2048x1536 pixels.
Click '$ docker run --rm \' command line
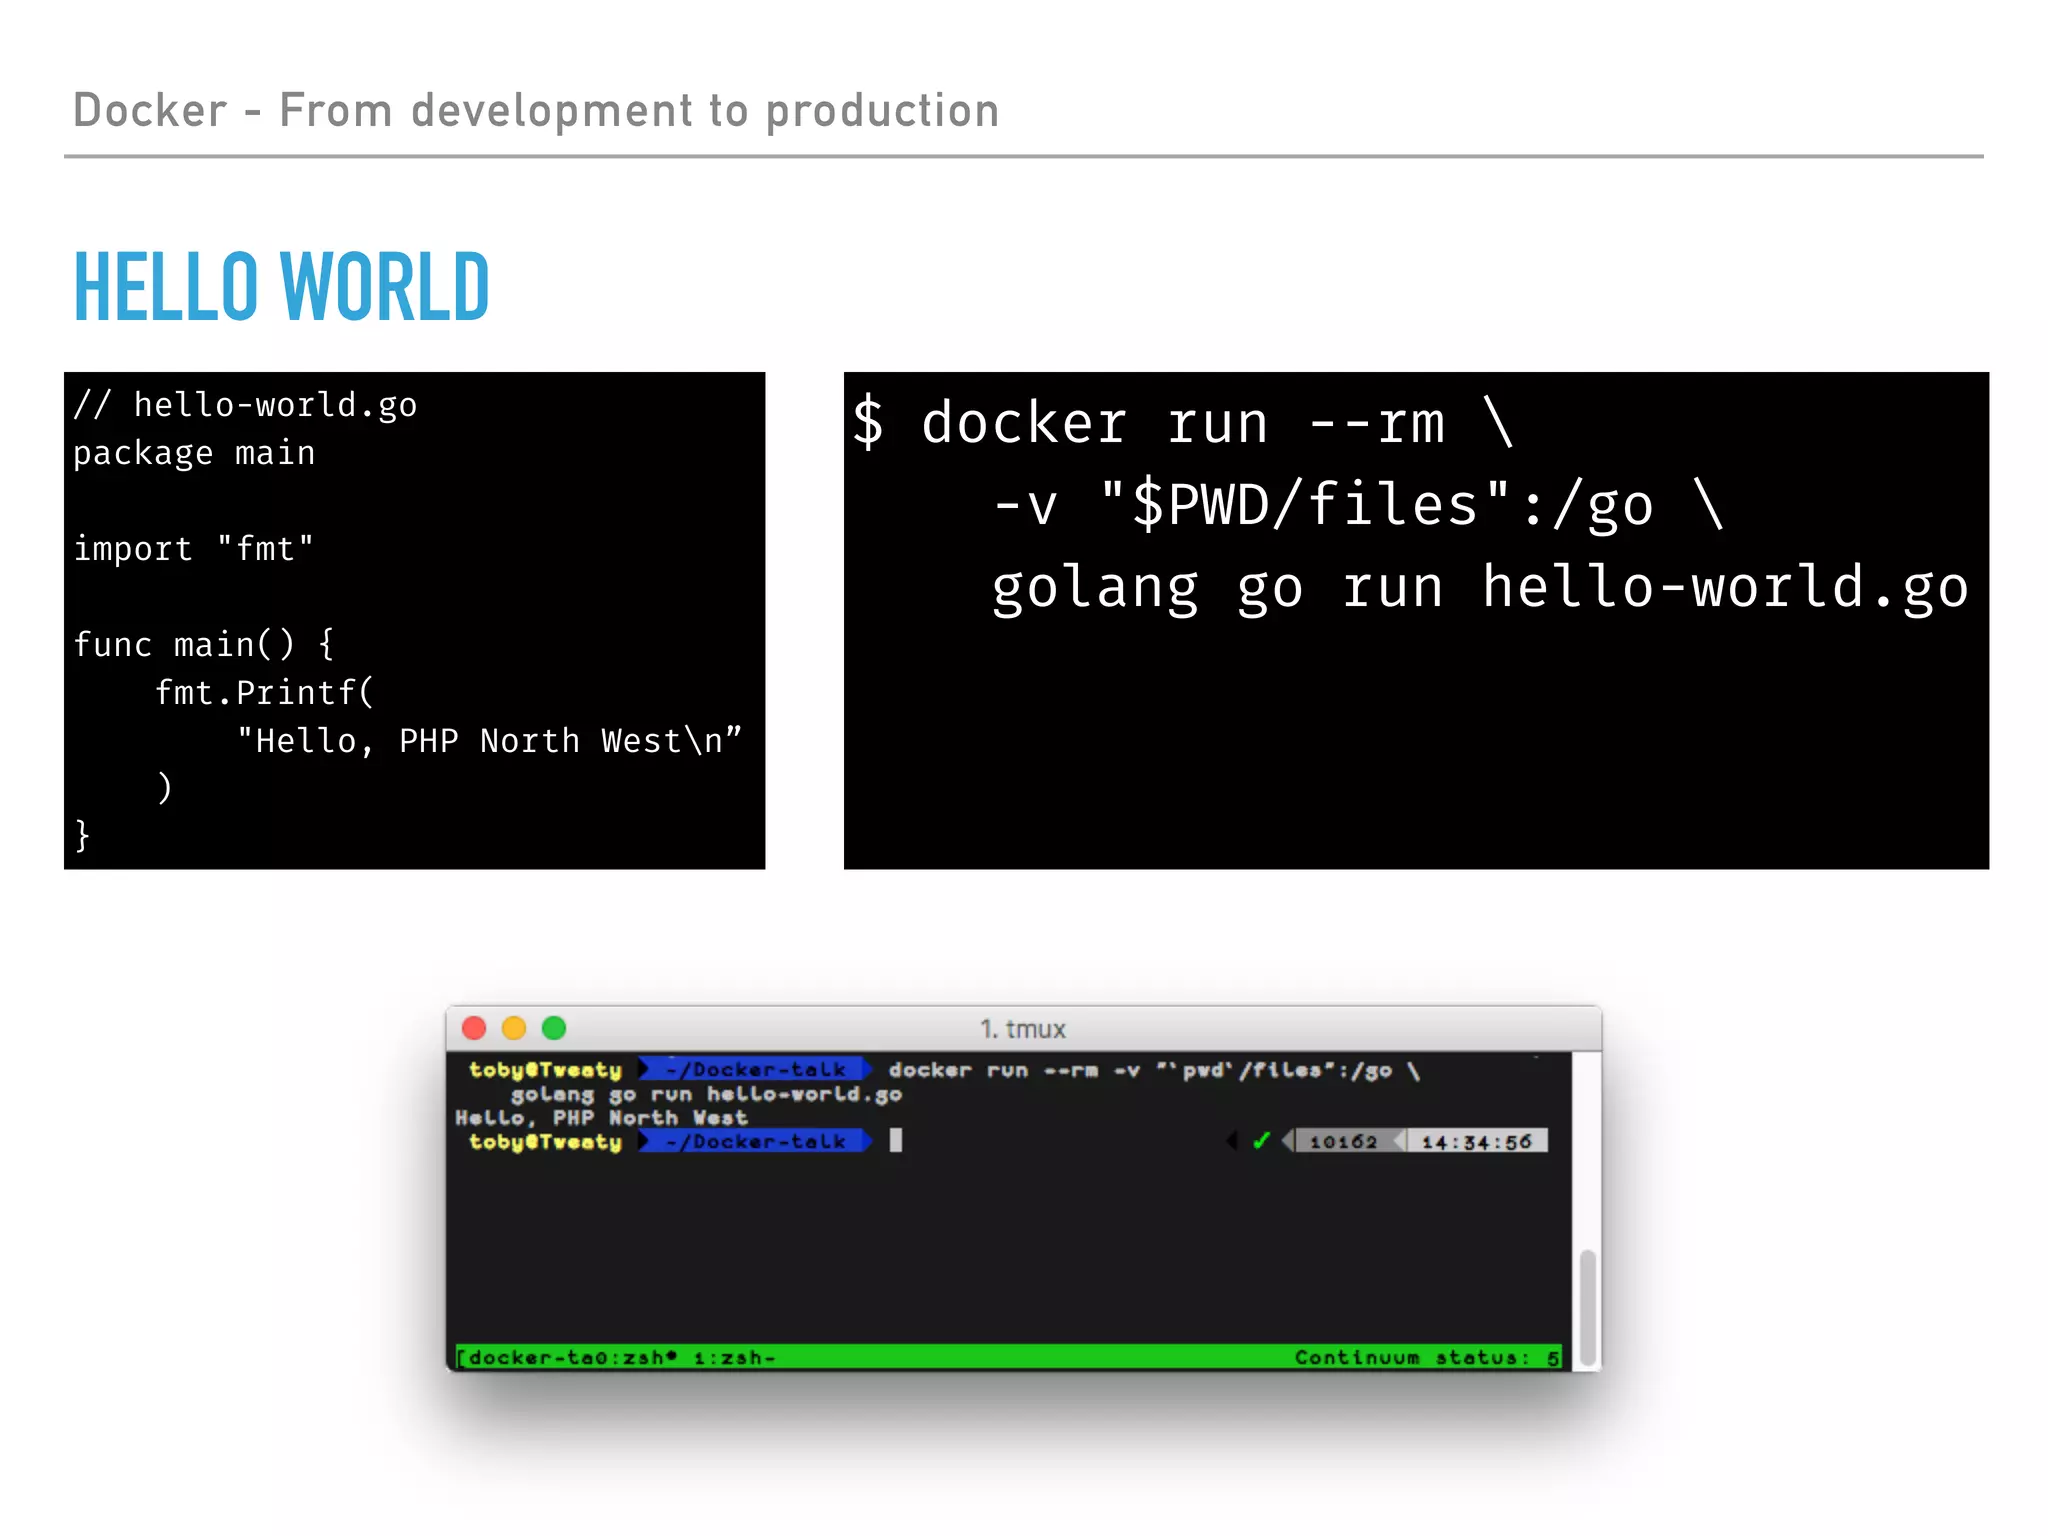coord(1184,423)
